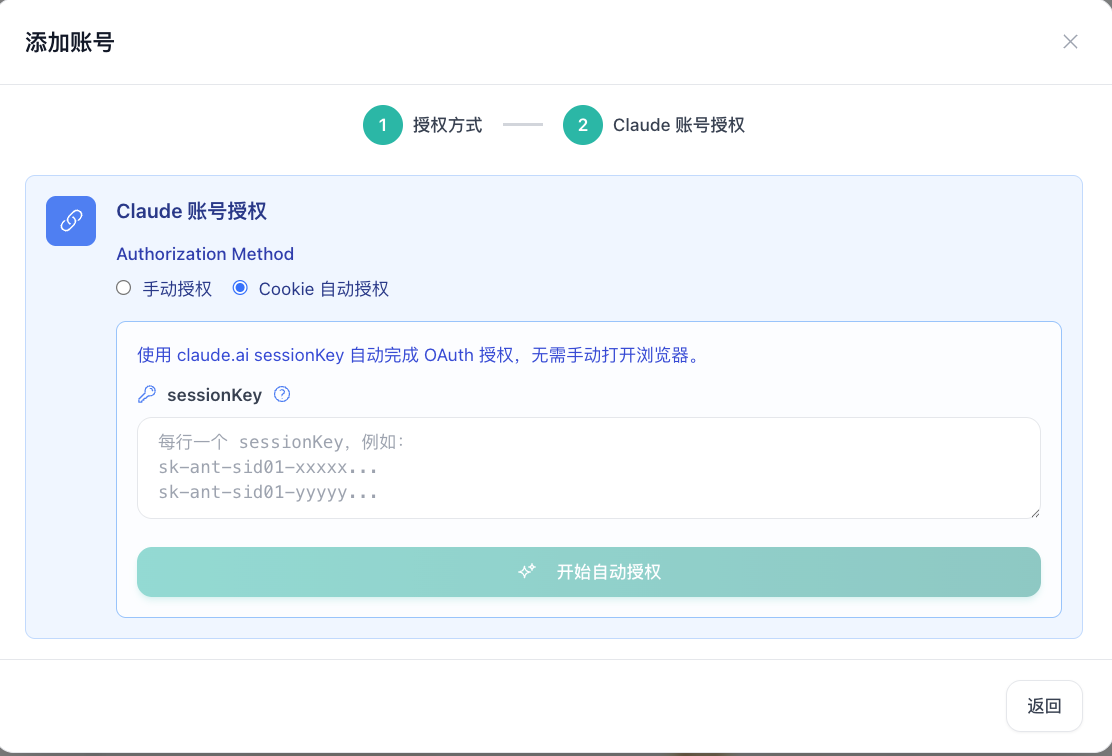Click the key icon next to sessionKey
This screenshot has width=1112, height=756.
point(147,394)
